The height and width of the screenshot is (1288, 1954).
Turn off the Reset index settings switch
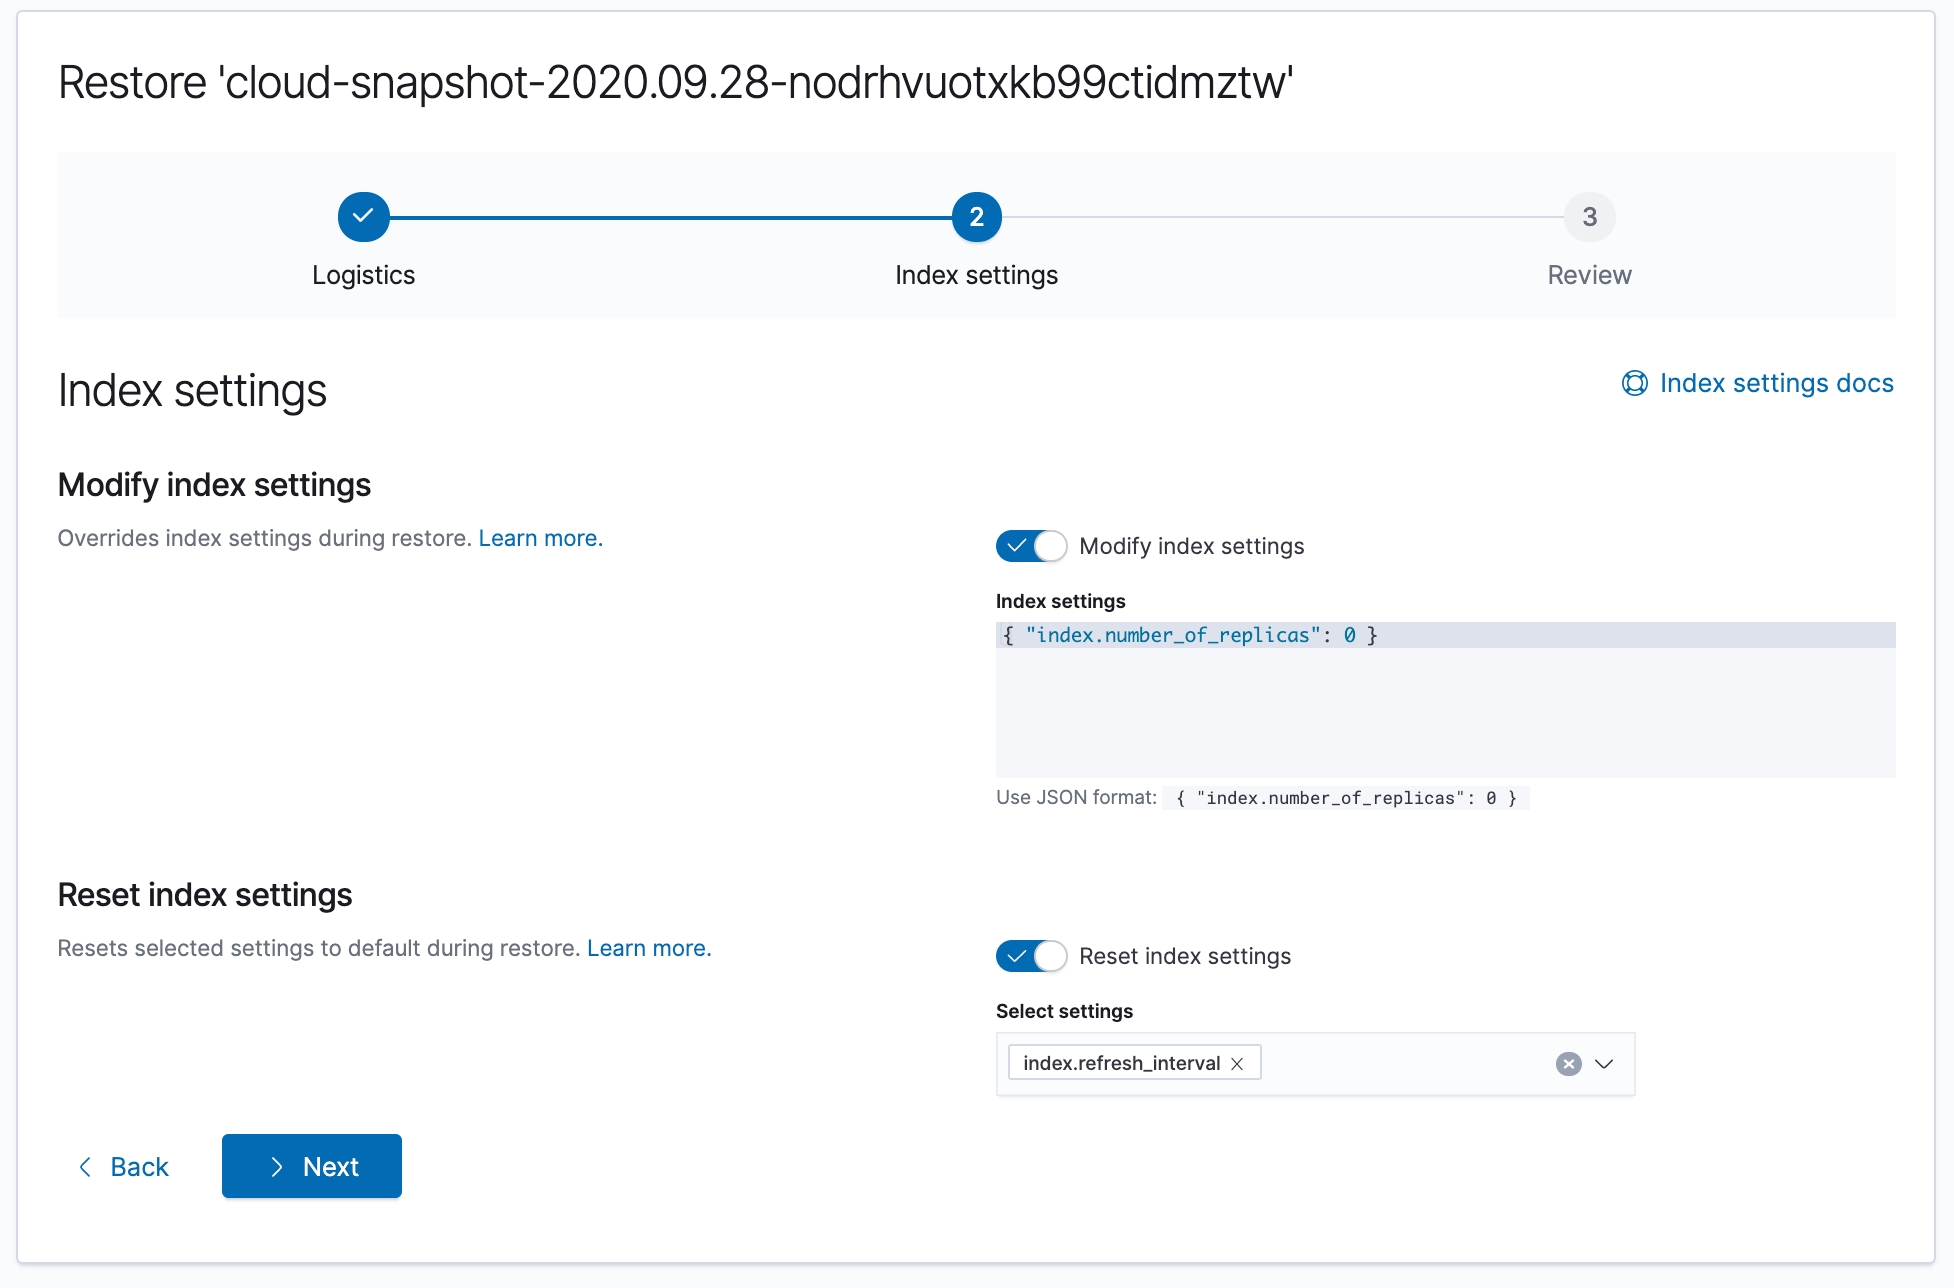point(1031,956)
